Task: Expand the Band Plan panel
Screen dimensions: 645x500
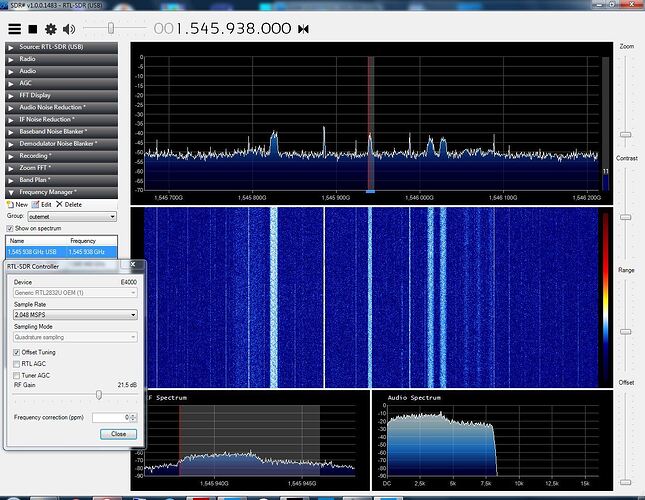Action: [61, 180]
